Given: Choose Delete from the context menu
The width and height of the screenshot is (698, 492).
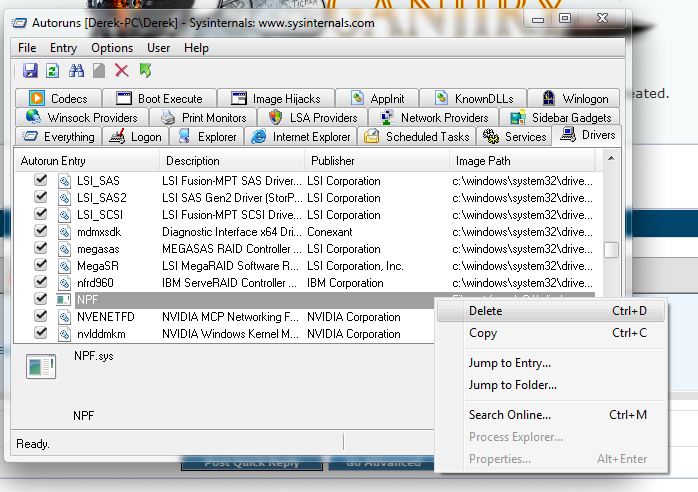Looking at the screenshot, I should click(551, 311).
